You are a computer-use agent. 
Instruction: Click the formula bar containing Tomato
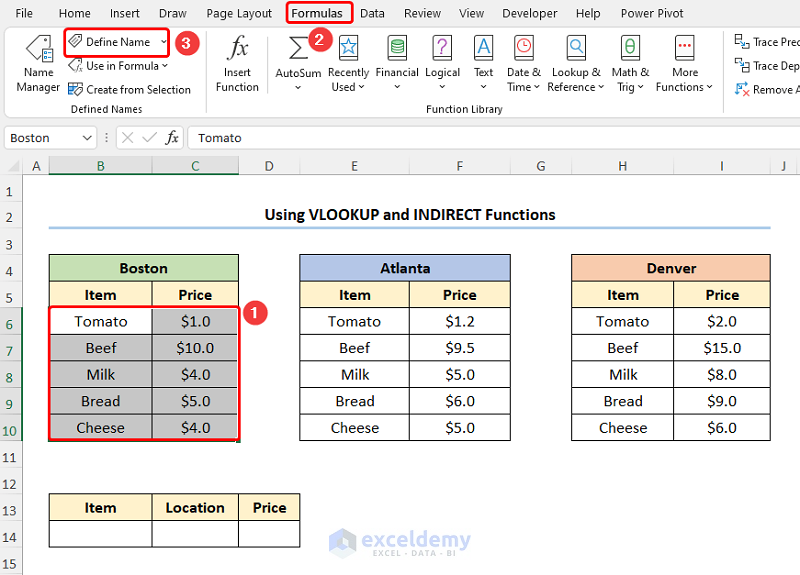492,138
